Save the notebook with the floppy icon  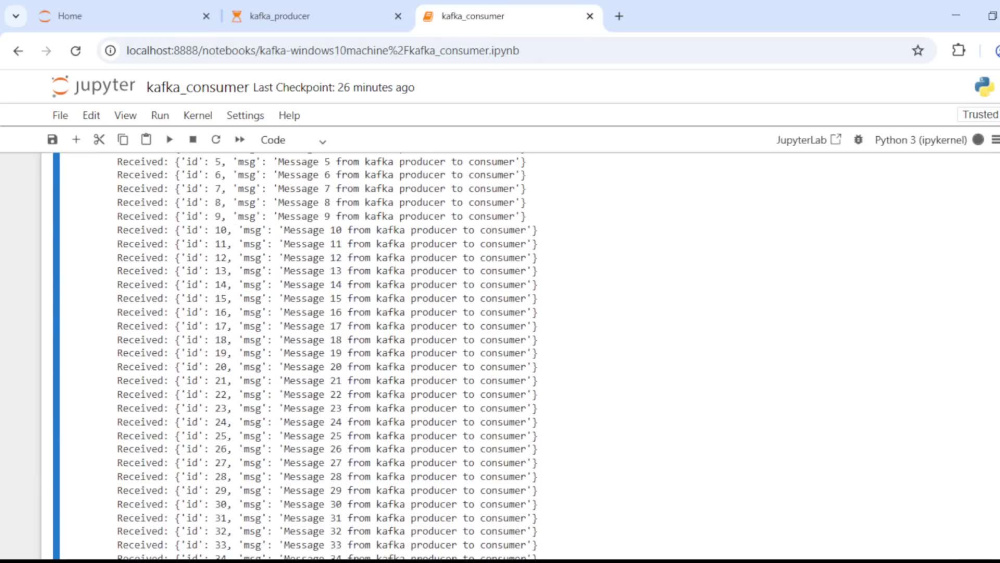pyautogui.click(x=52, y=140)
